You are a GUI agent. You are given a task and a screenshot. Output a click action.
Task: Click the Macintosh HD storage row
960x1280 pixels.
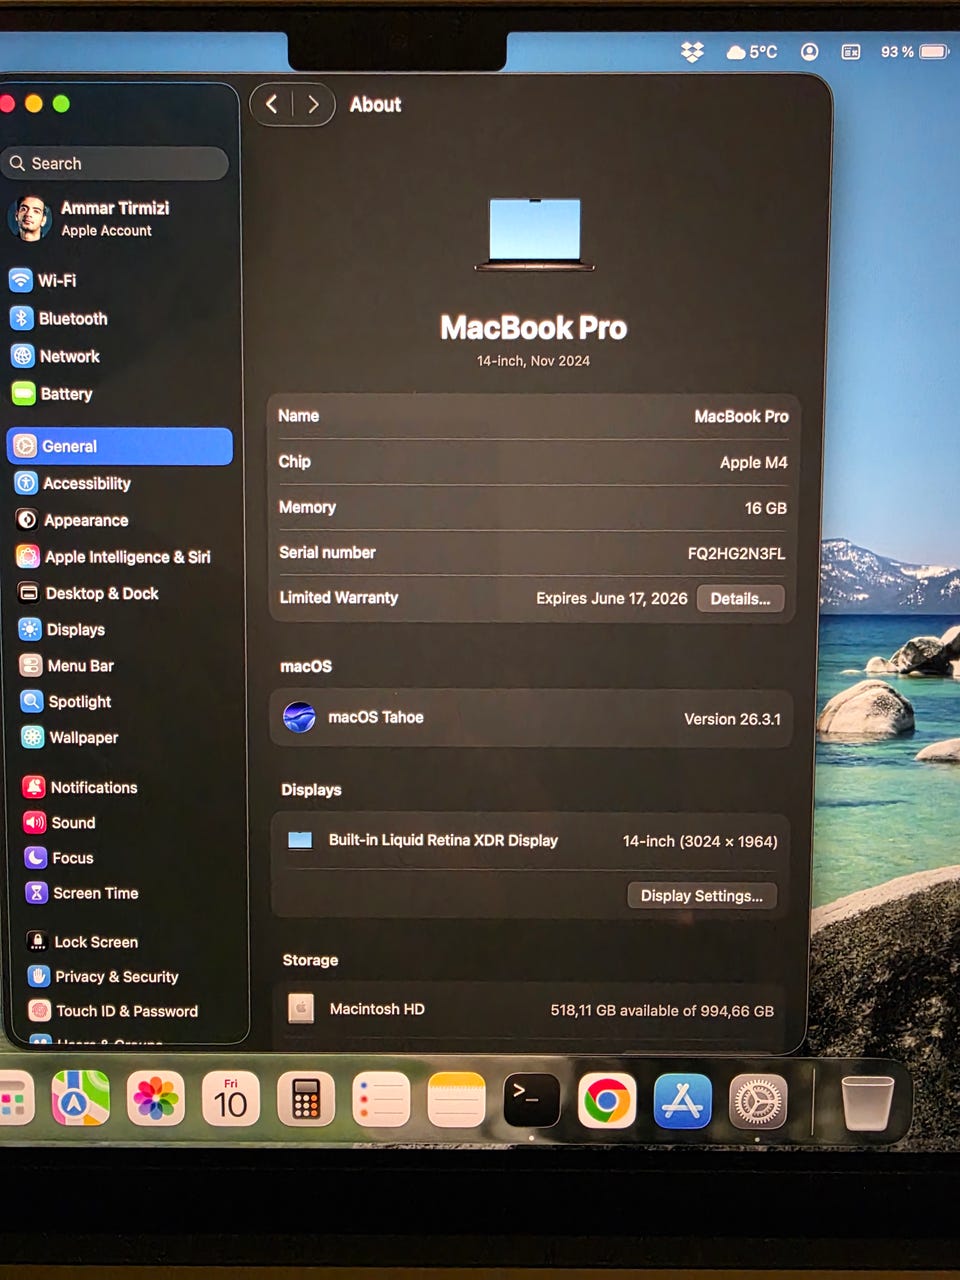tap(532, 1009)
